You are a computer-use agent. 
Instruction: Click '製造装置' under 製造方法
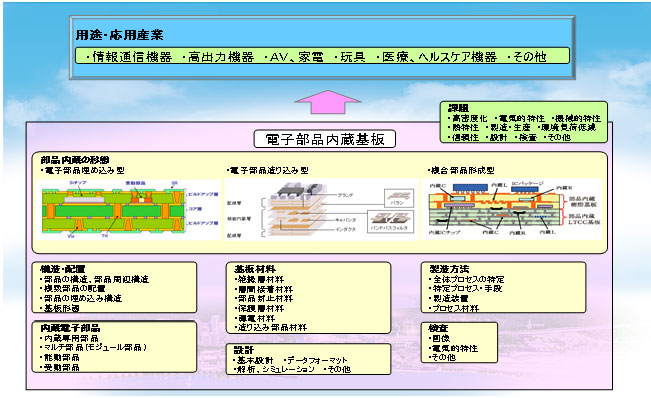pos(450,298)
